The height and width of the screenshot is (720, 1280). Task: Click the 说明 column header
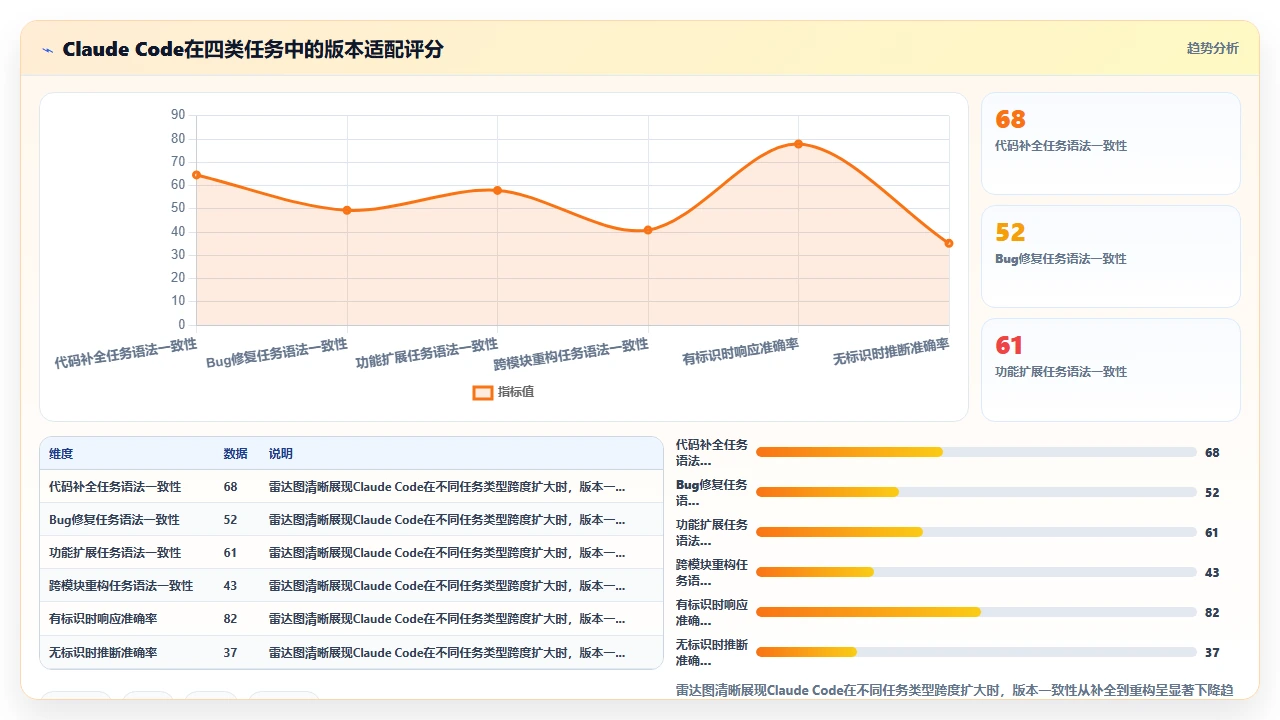pos(281,454)
